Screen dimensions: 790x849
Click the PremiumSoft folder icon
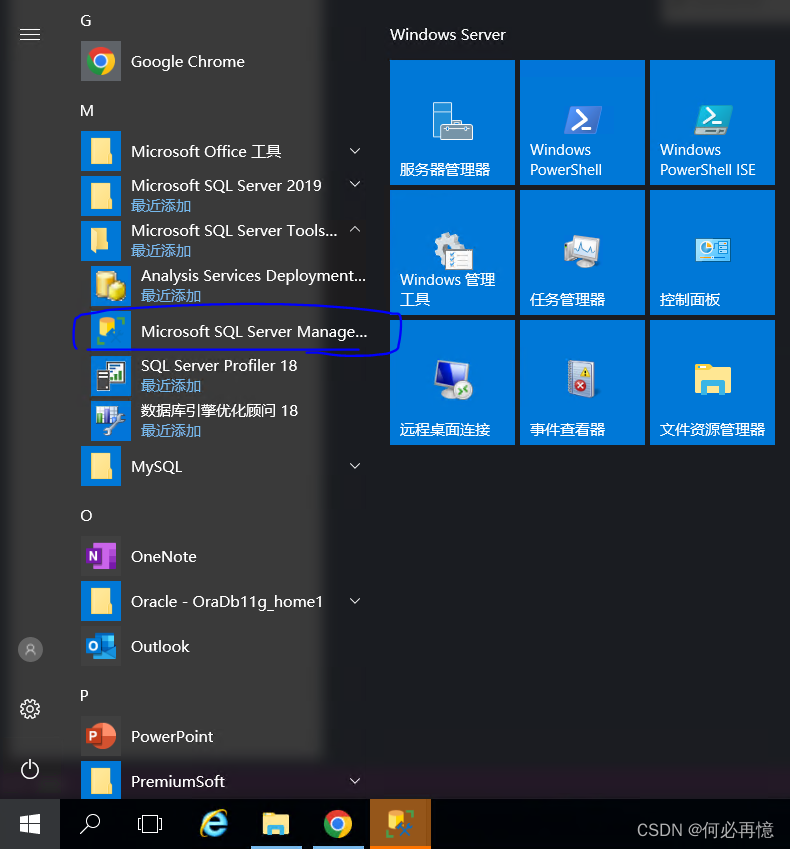[x=101, y=780]
